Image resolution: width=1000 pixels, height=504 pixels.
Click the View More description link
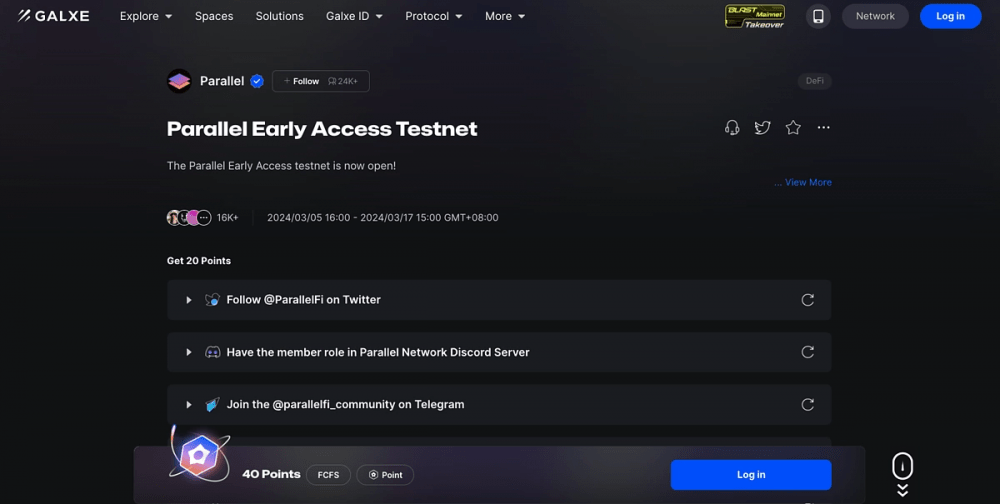(x=803, y=182)
